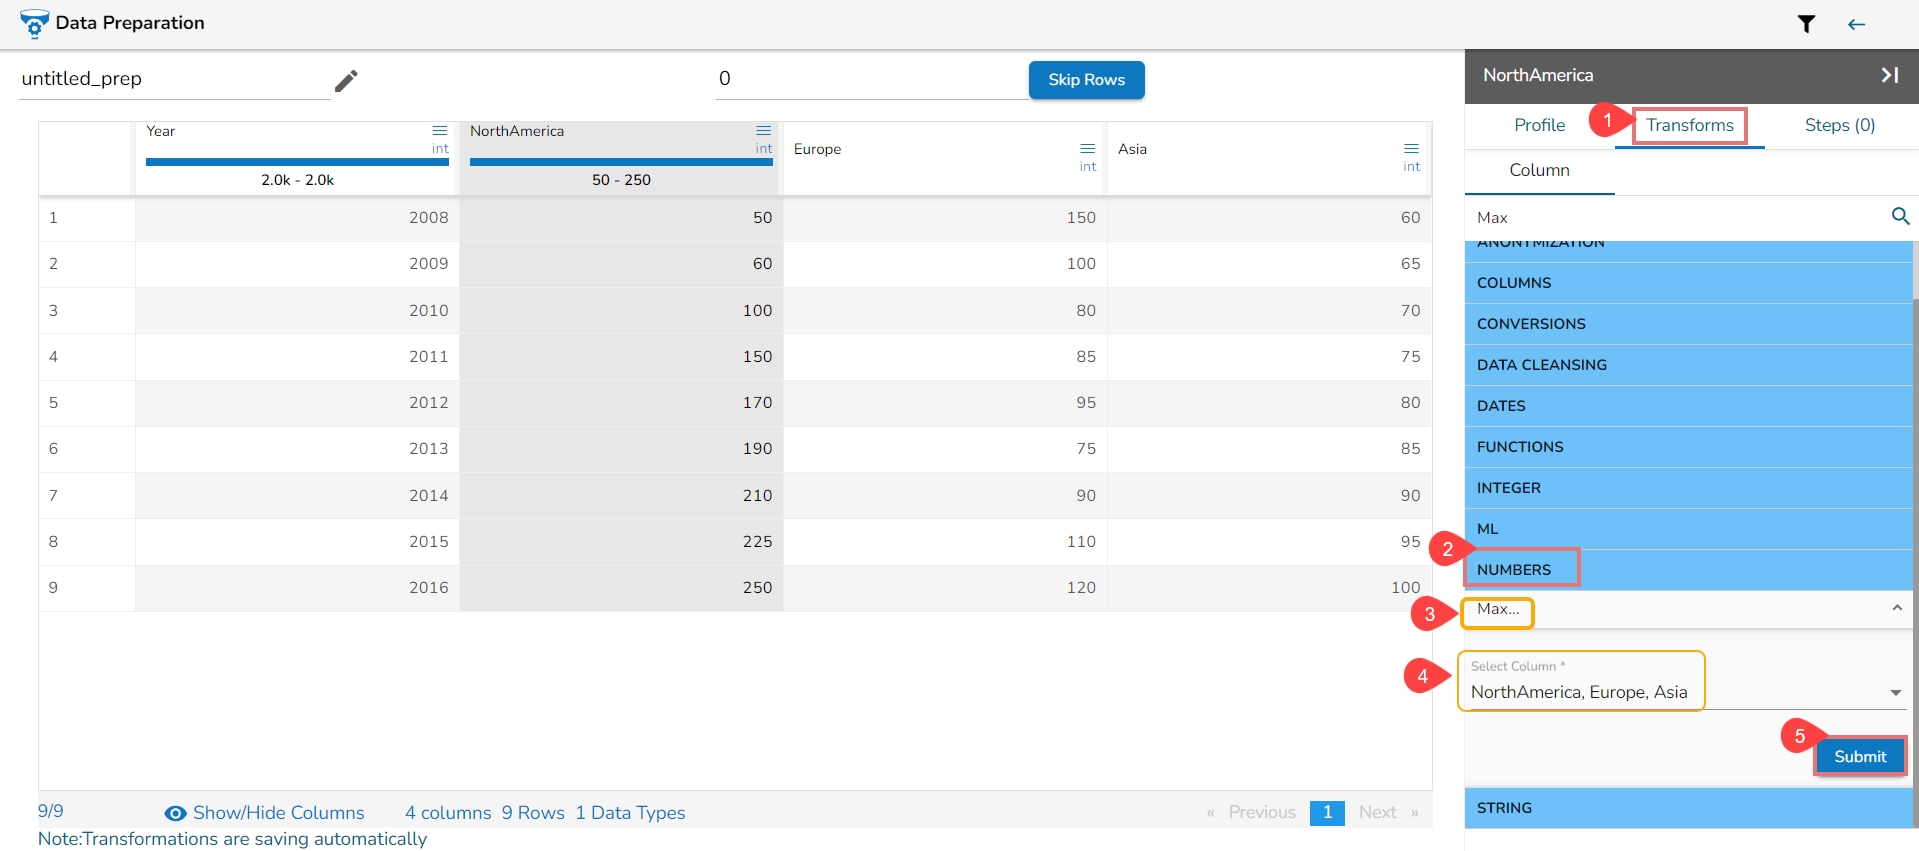Click the skip rows number field

[x=872, y=79]
